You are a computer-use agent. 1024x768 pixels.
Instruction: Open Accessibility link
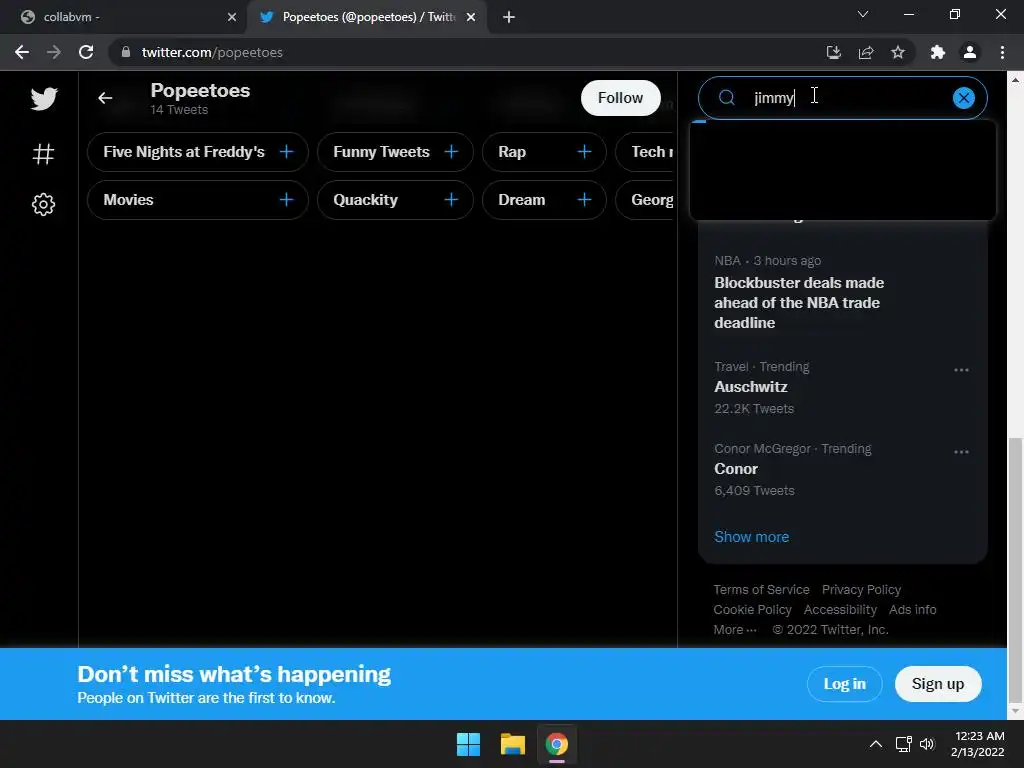pyautogui.click(x=840, y=609)
